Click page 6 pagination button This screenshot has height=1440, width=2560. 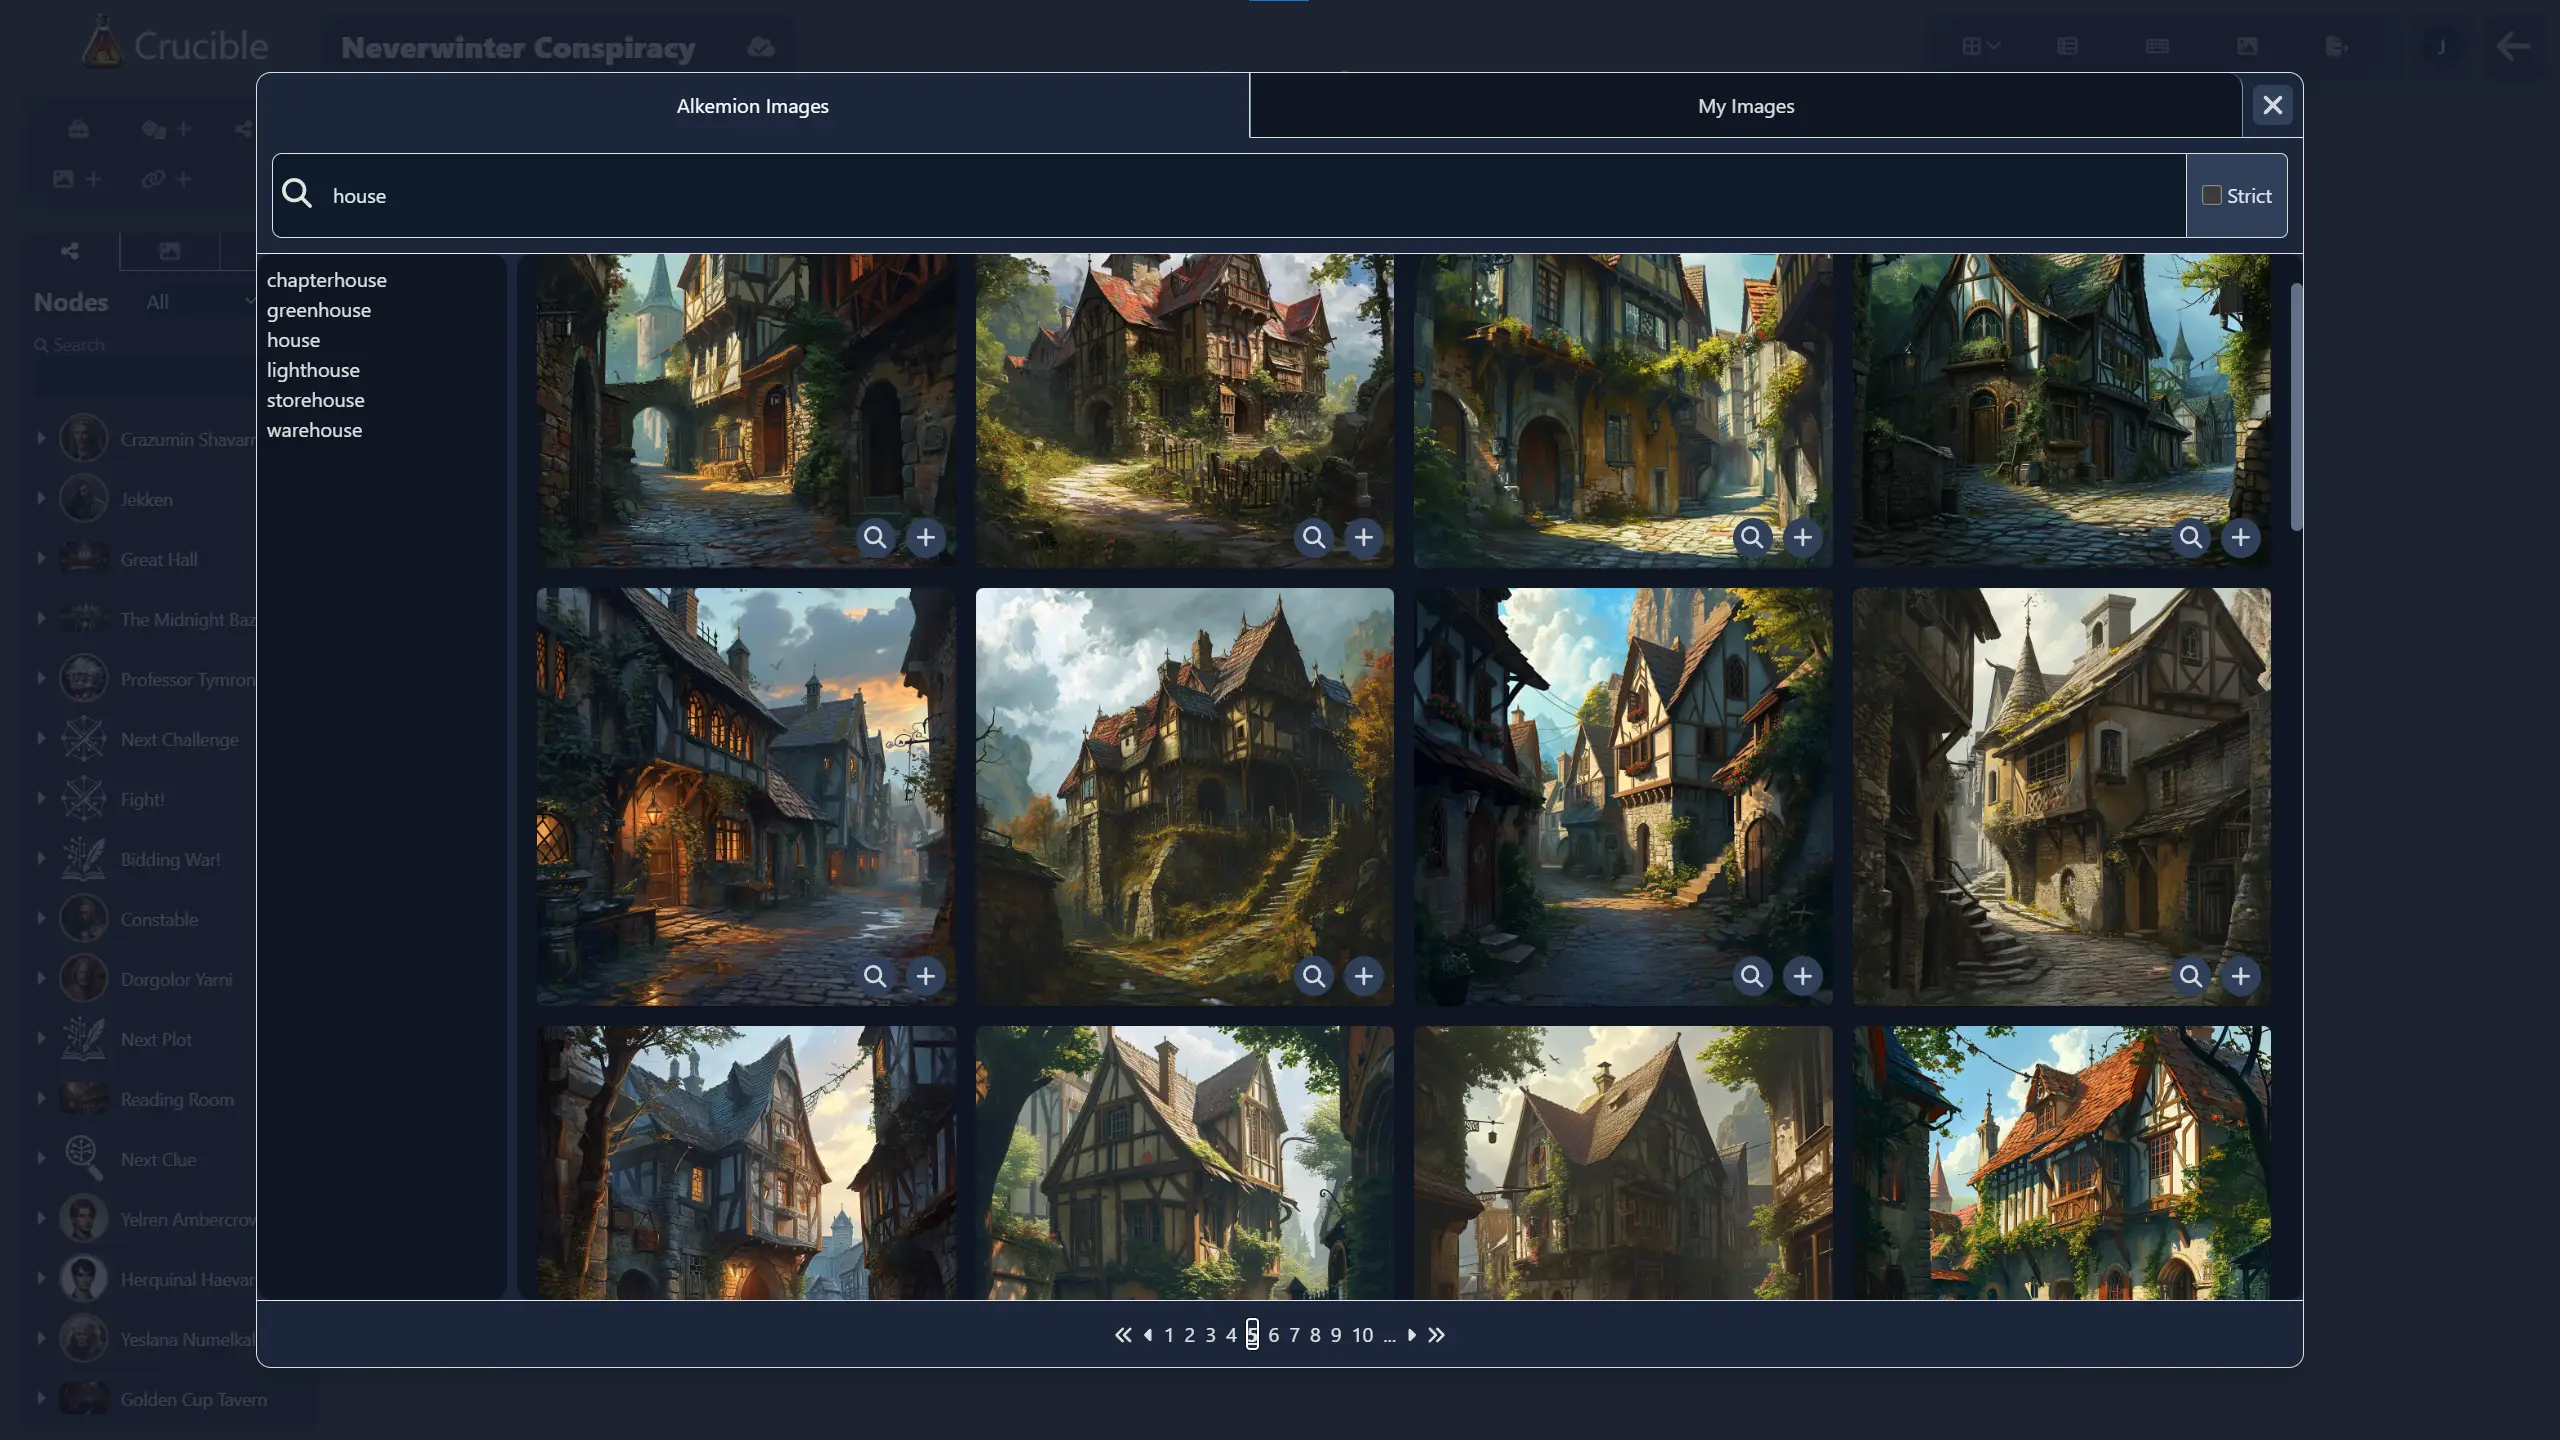click(1273, 1335)
